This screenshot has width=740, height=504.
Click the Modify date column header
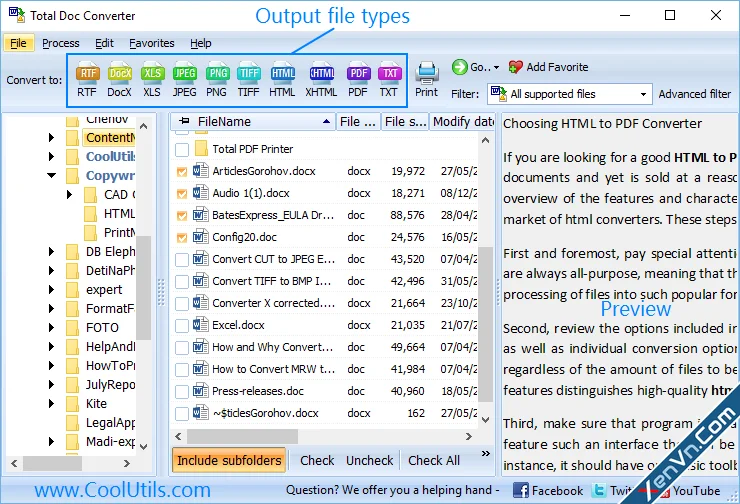[462, 121]
